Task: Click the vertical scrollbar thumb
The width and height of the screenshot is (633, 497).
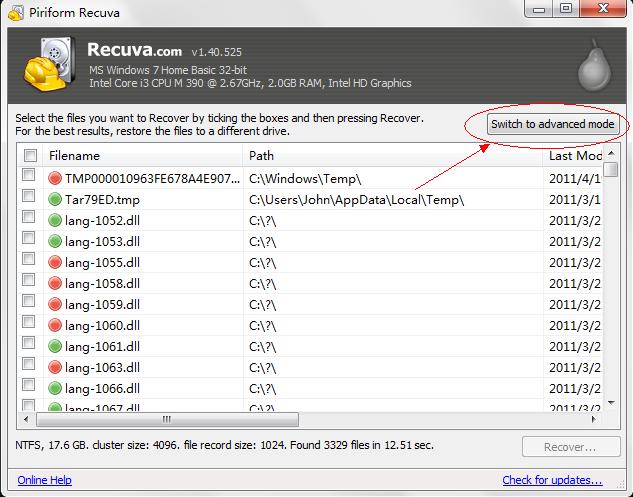Action: [x=612, y=169]
